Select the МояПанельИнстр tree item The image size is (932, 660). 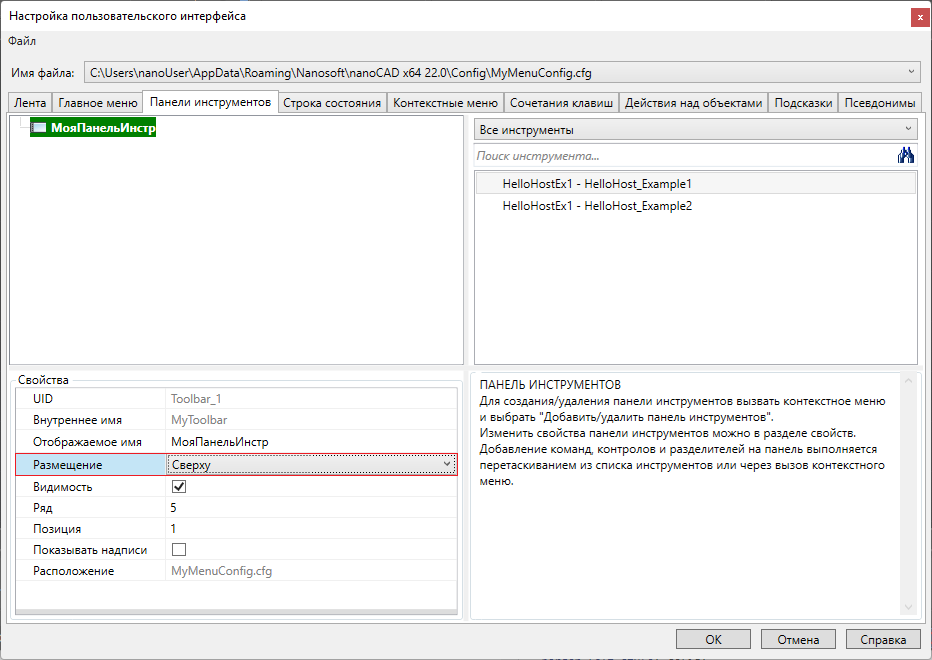coord(103,128)
